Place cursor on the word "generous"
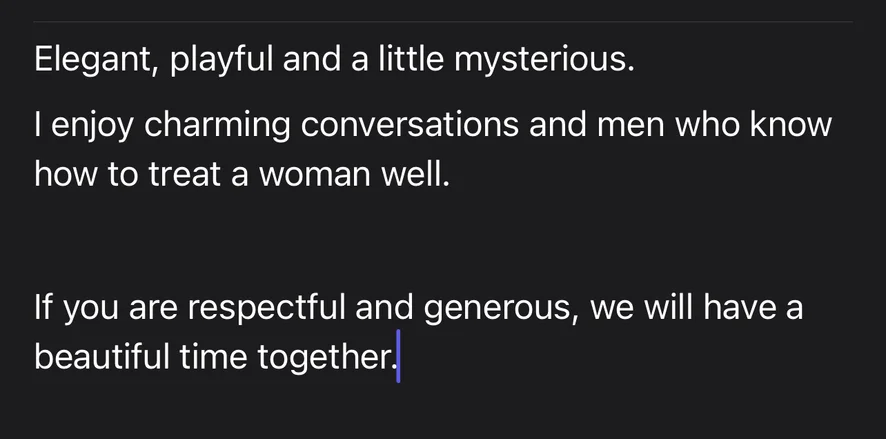This screenshot has width=886, height=439. 498,306
